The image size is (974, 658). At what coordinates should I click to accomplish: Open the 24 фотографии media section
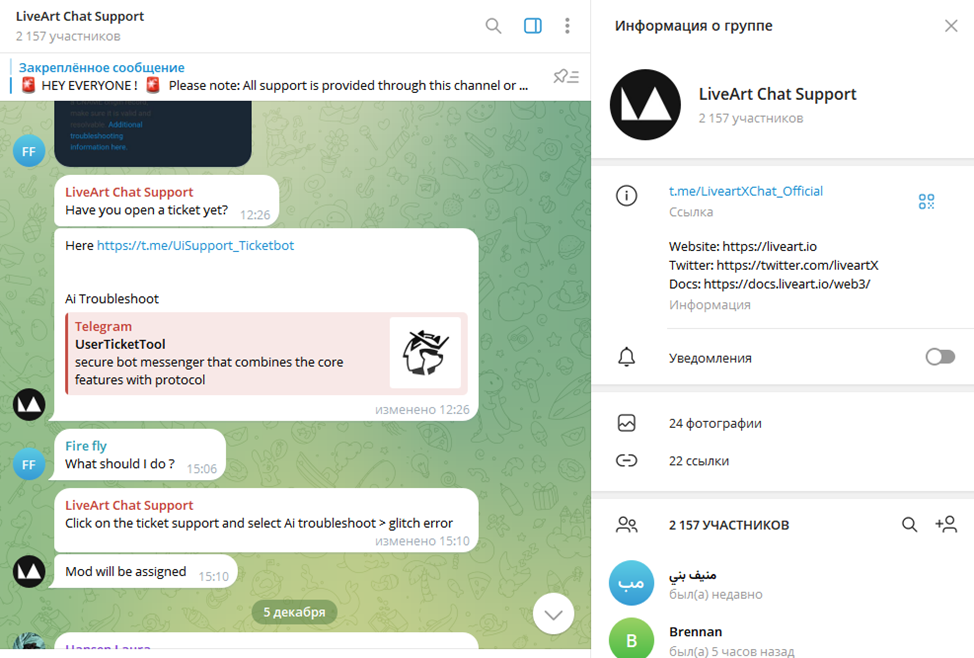click(x=783, y=423)
